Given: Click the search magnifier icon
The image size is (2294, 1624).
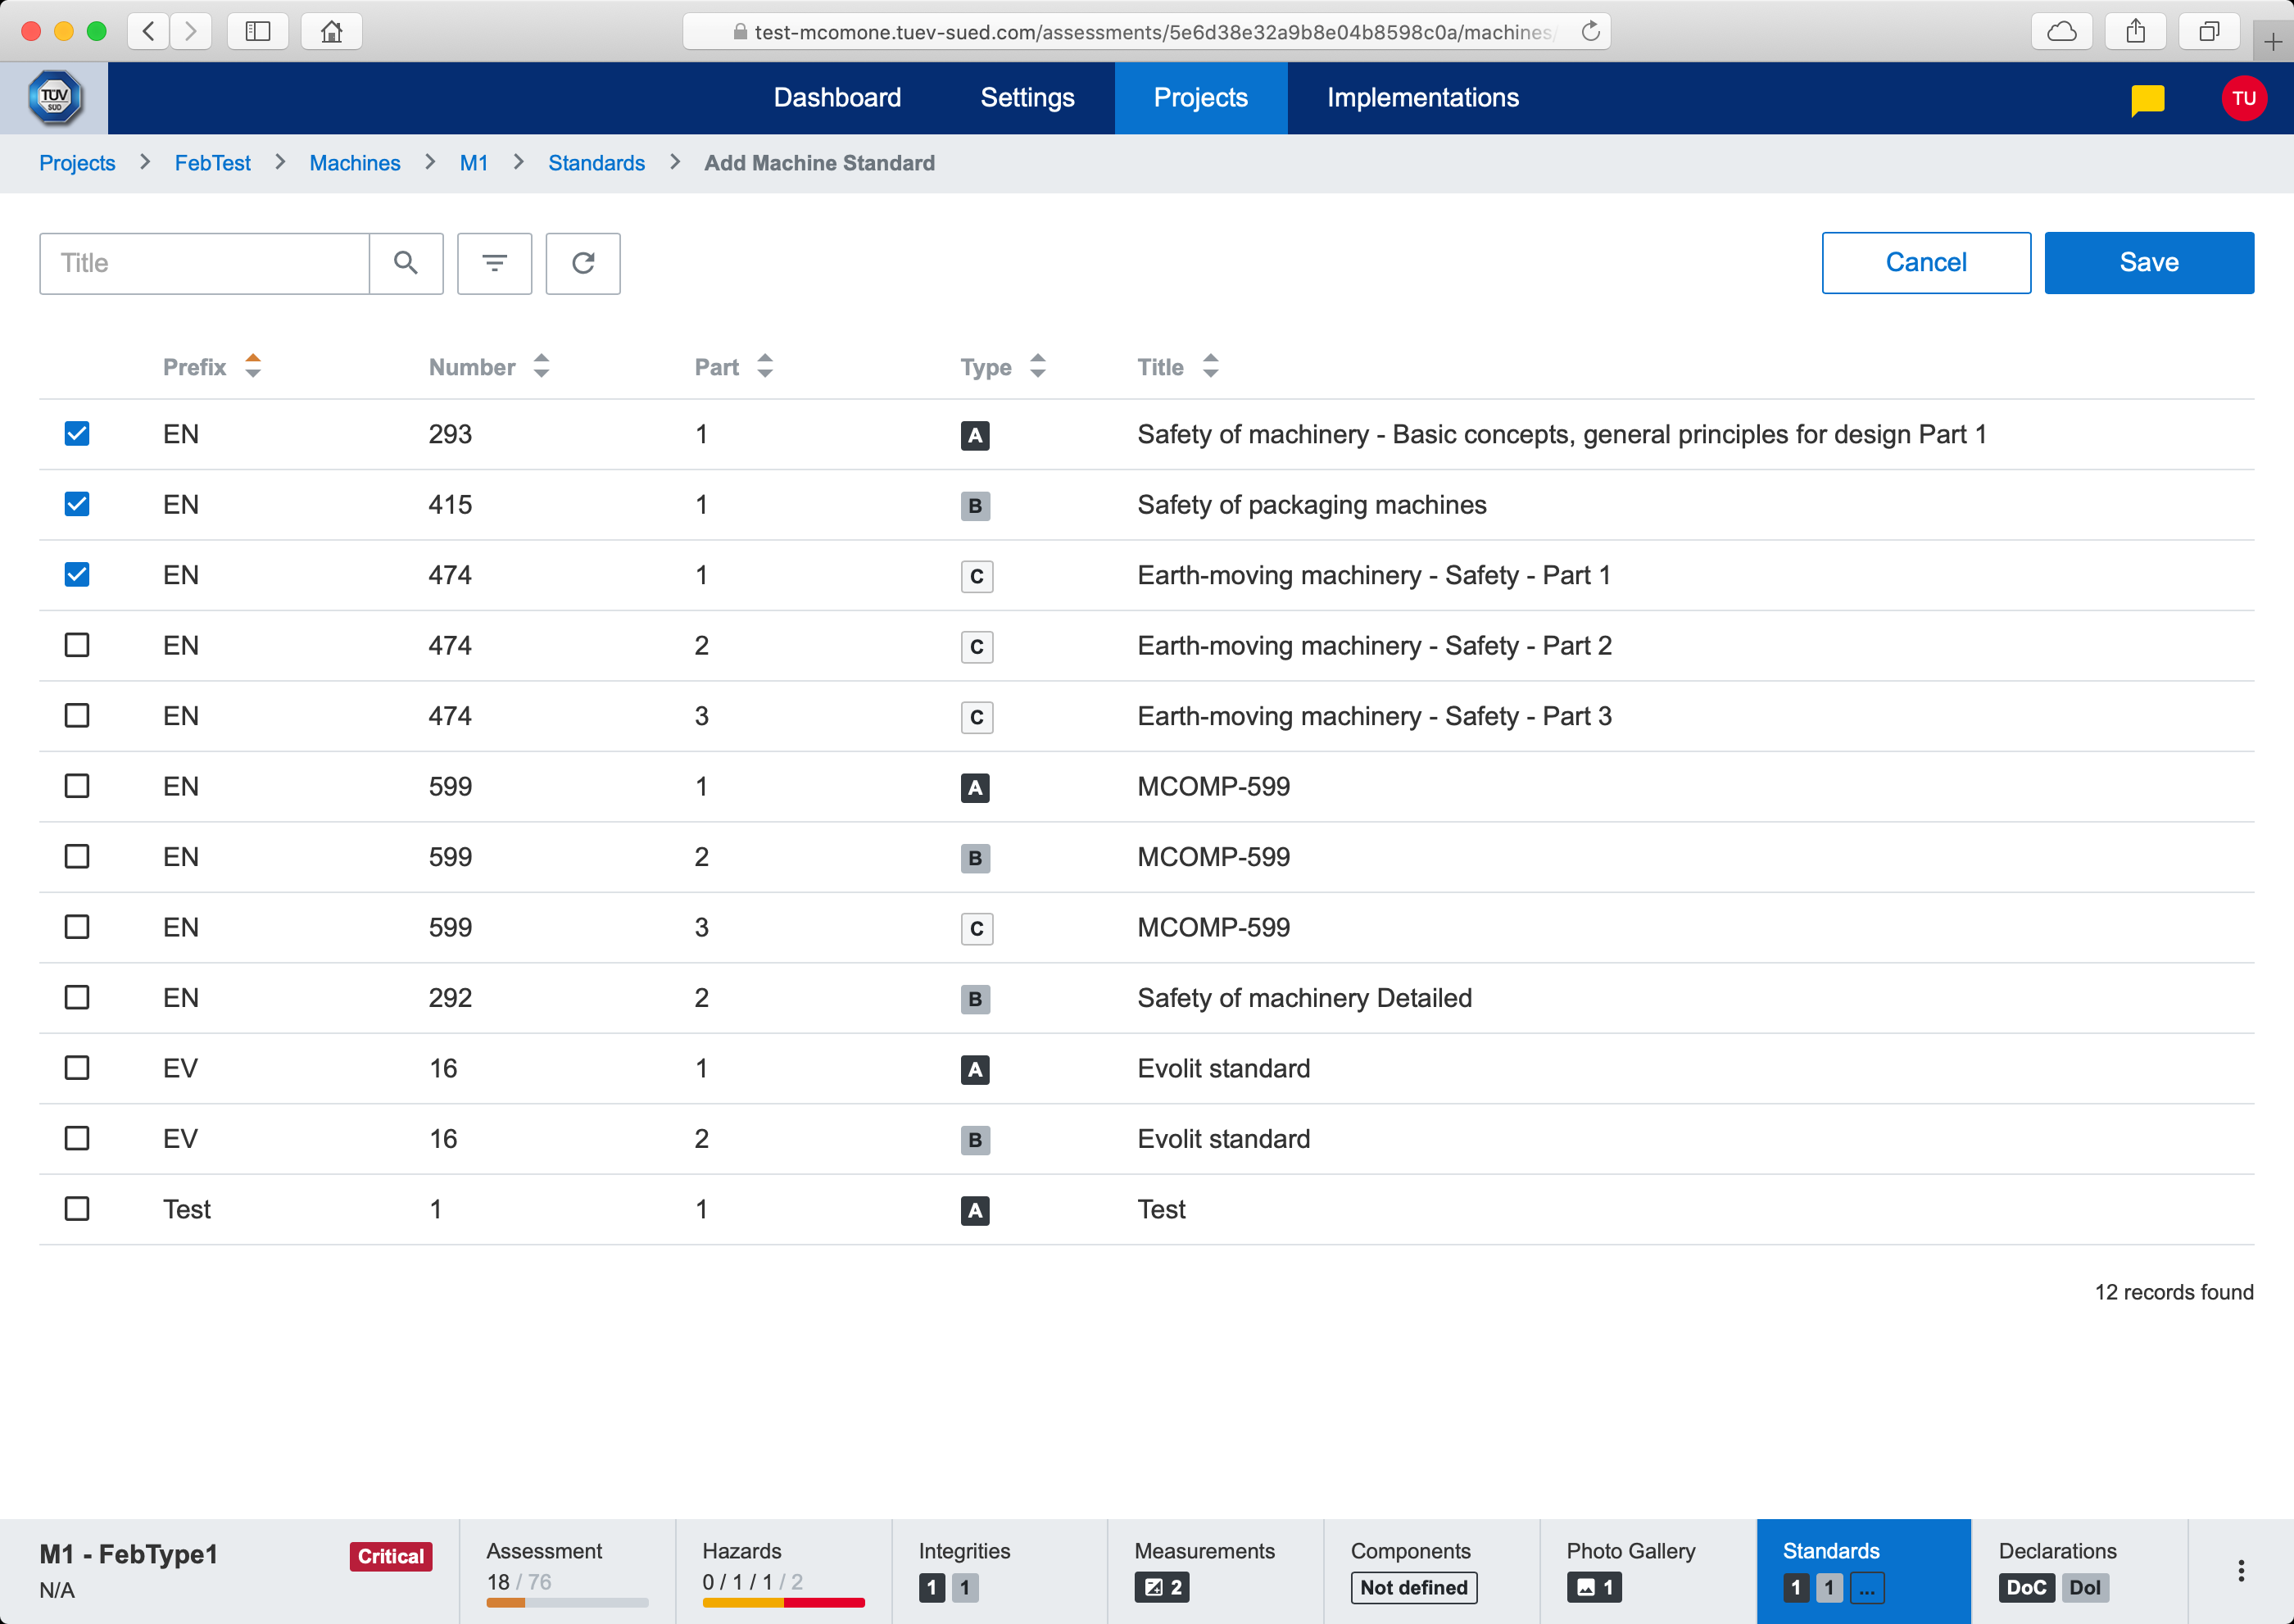Looking at the screenshot, I should [x=405, y=263].
